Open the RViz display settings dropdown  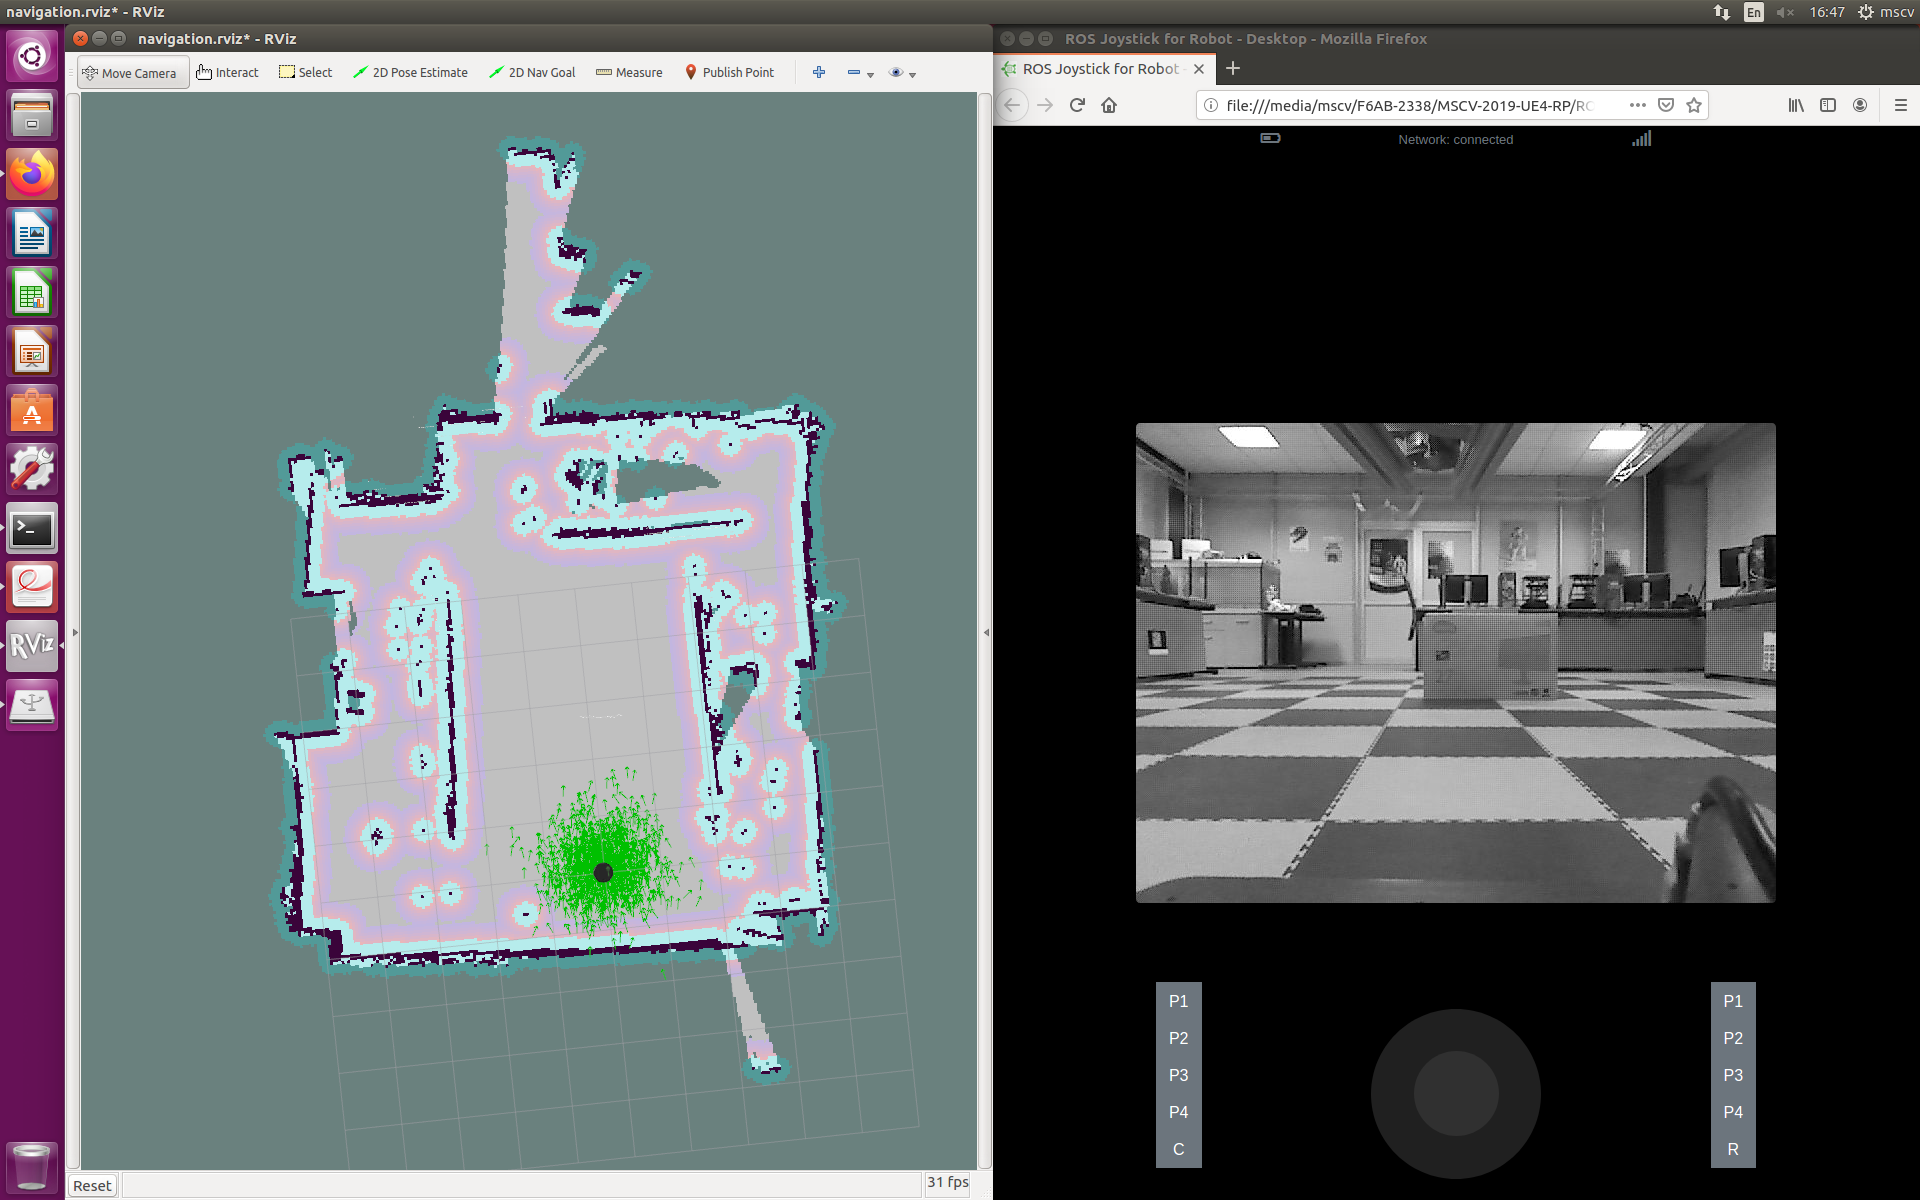coord(914,73)
